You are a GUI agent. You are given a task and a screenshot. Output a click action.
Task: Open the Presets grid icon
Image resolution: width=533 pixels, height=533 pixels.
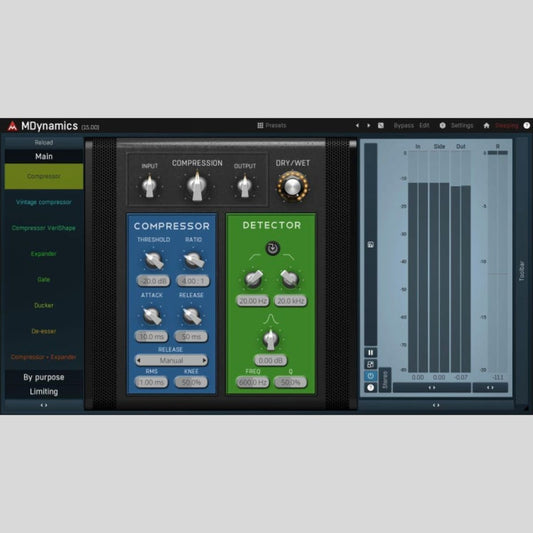click(x=260, y=125)
